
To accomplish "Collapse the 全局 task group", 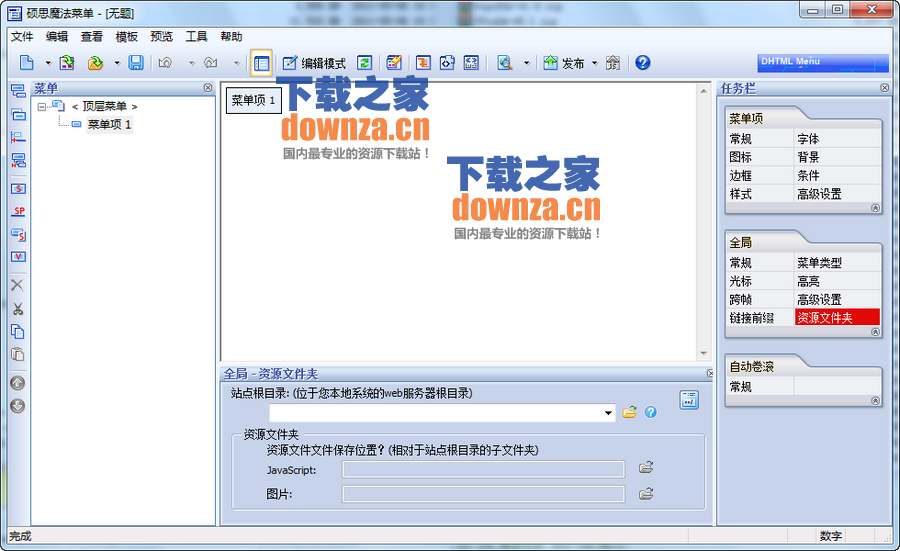I will coord(875,332).
